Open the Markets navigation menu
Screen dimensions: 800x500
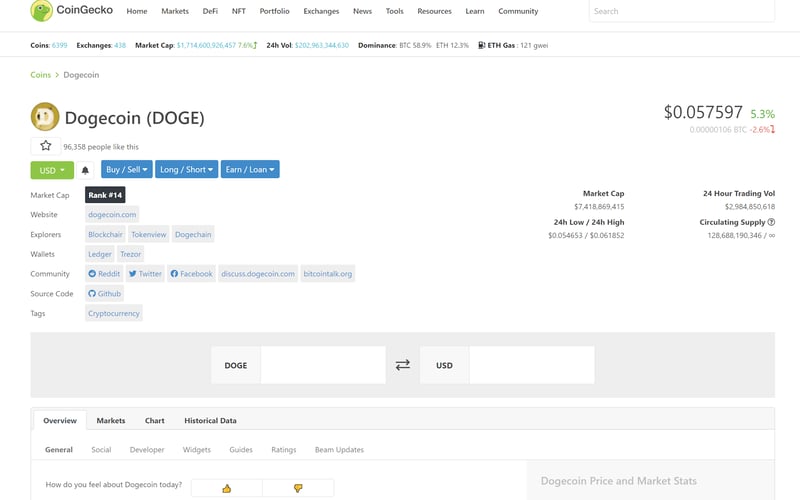point(175,11)
